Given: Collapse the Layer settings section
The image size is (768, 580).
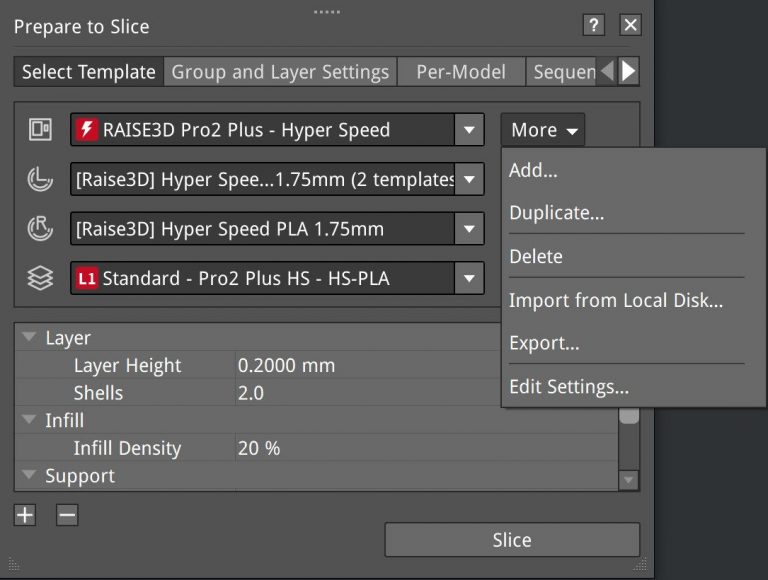Looking at the screenshot, I should (x=29, y=337).
